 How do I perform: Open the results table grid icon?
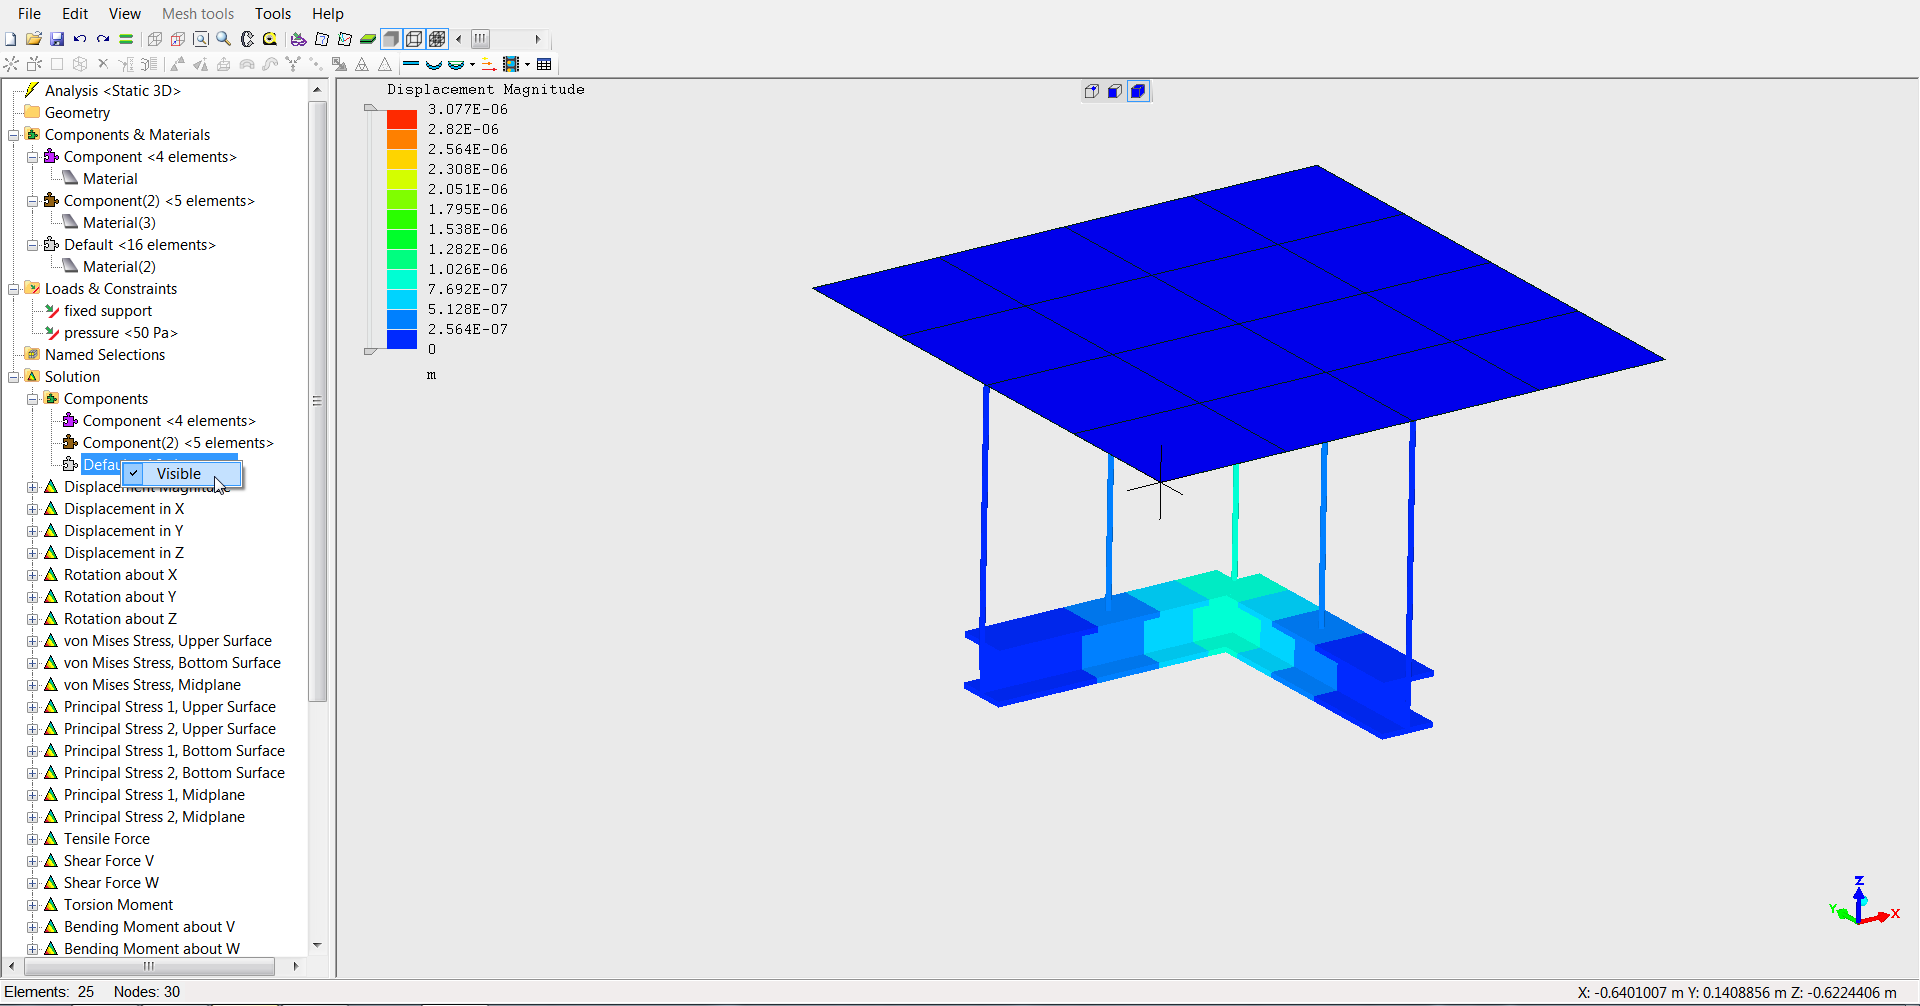pos(544,64)
